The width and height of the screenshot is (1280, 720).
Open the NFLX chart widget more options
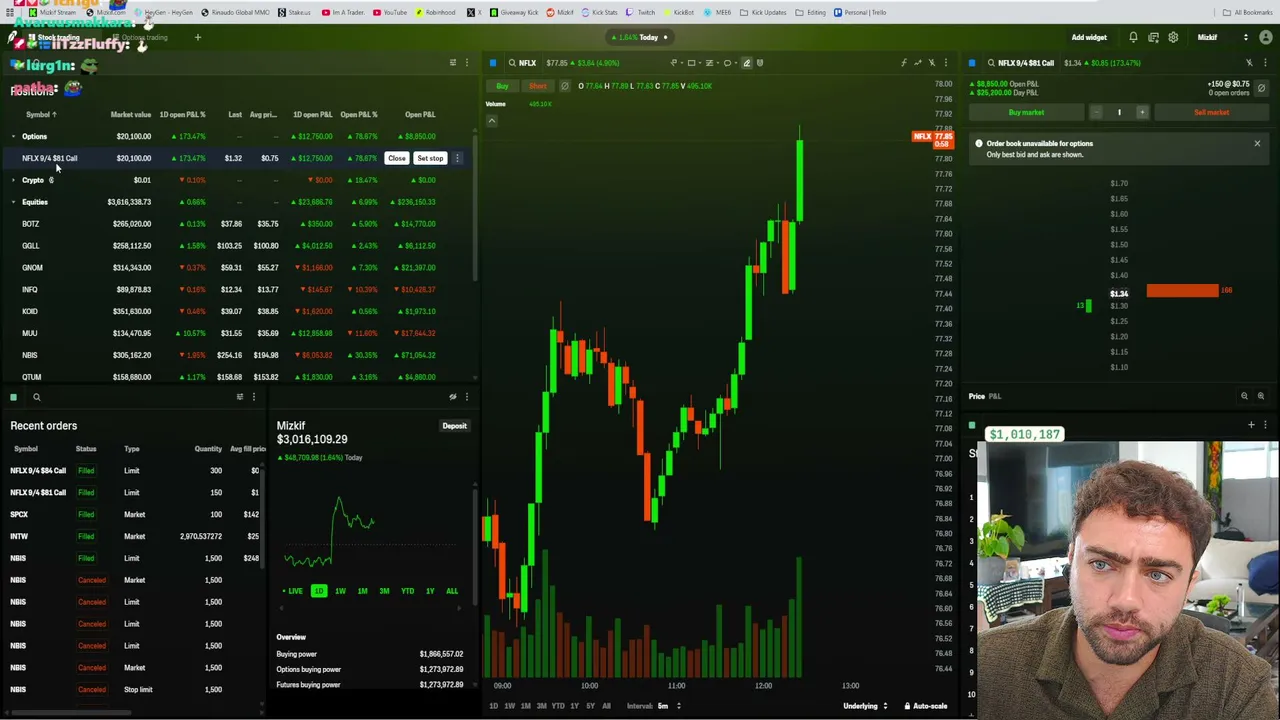pos(946,63)
